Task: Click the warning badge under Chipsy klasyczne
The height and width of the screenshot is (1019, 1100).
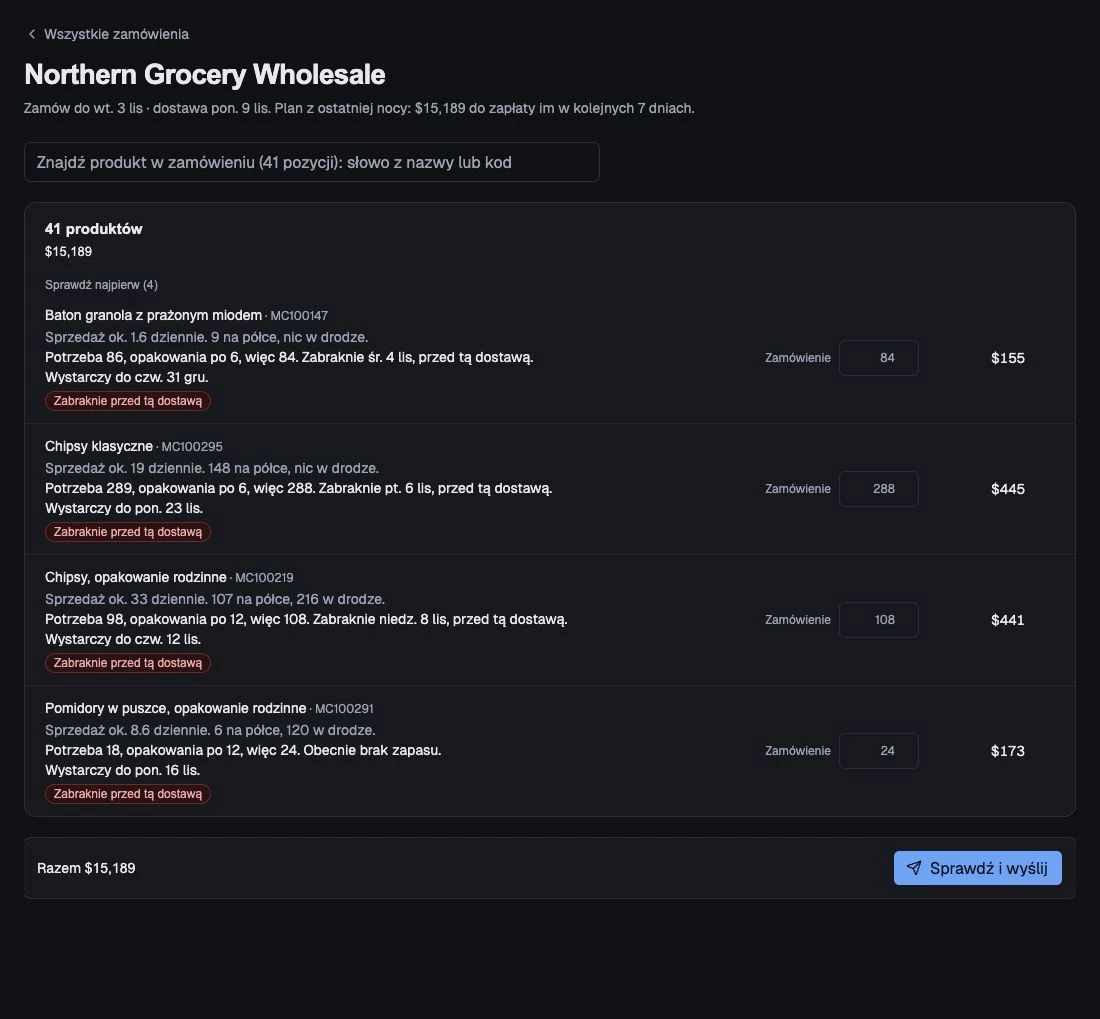Action: point(128,532)
